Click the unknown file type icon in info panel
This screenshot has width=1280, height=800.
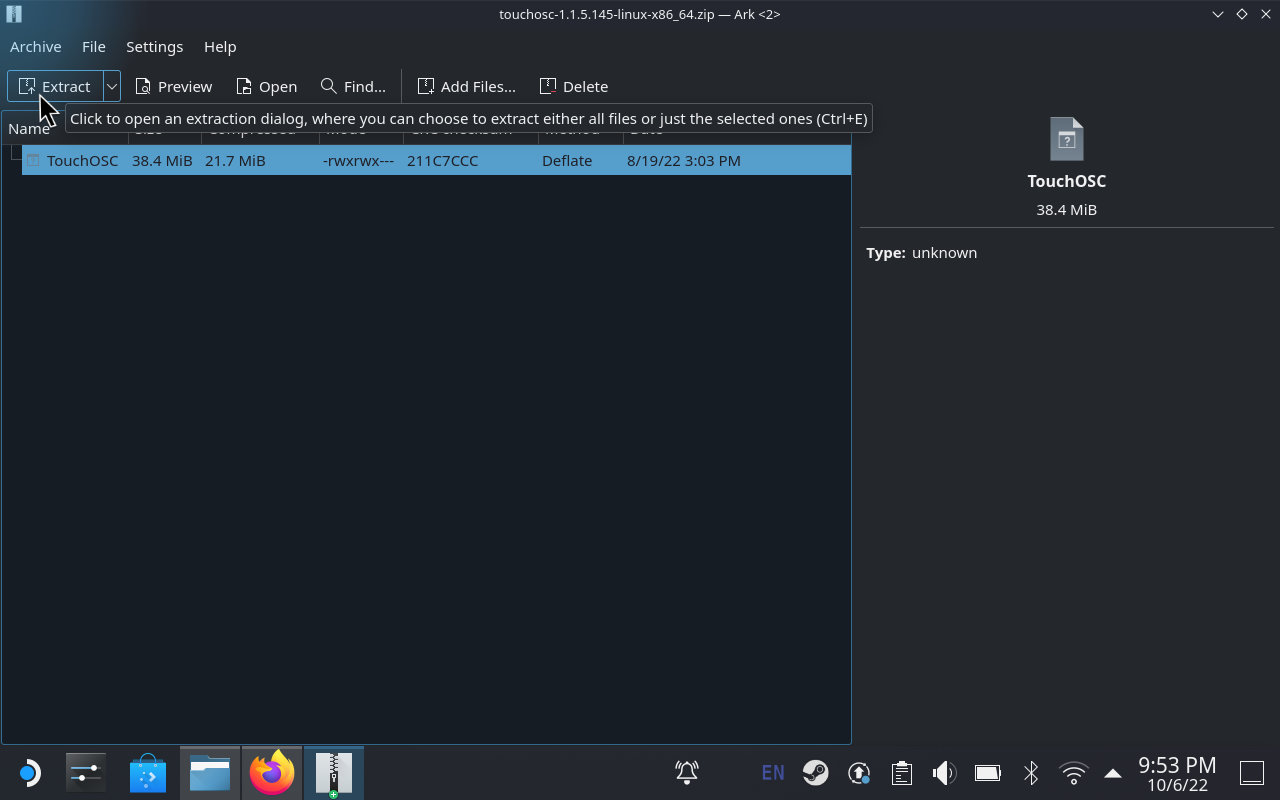pos(1067,139)
